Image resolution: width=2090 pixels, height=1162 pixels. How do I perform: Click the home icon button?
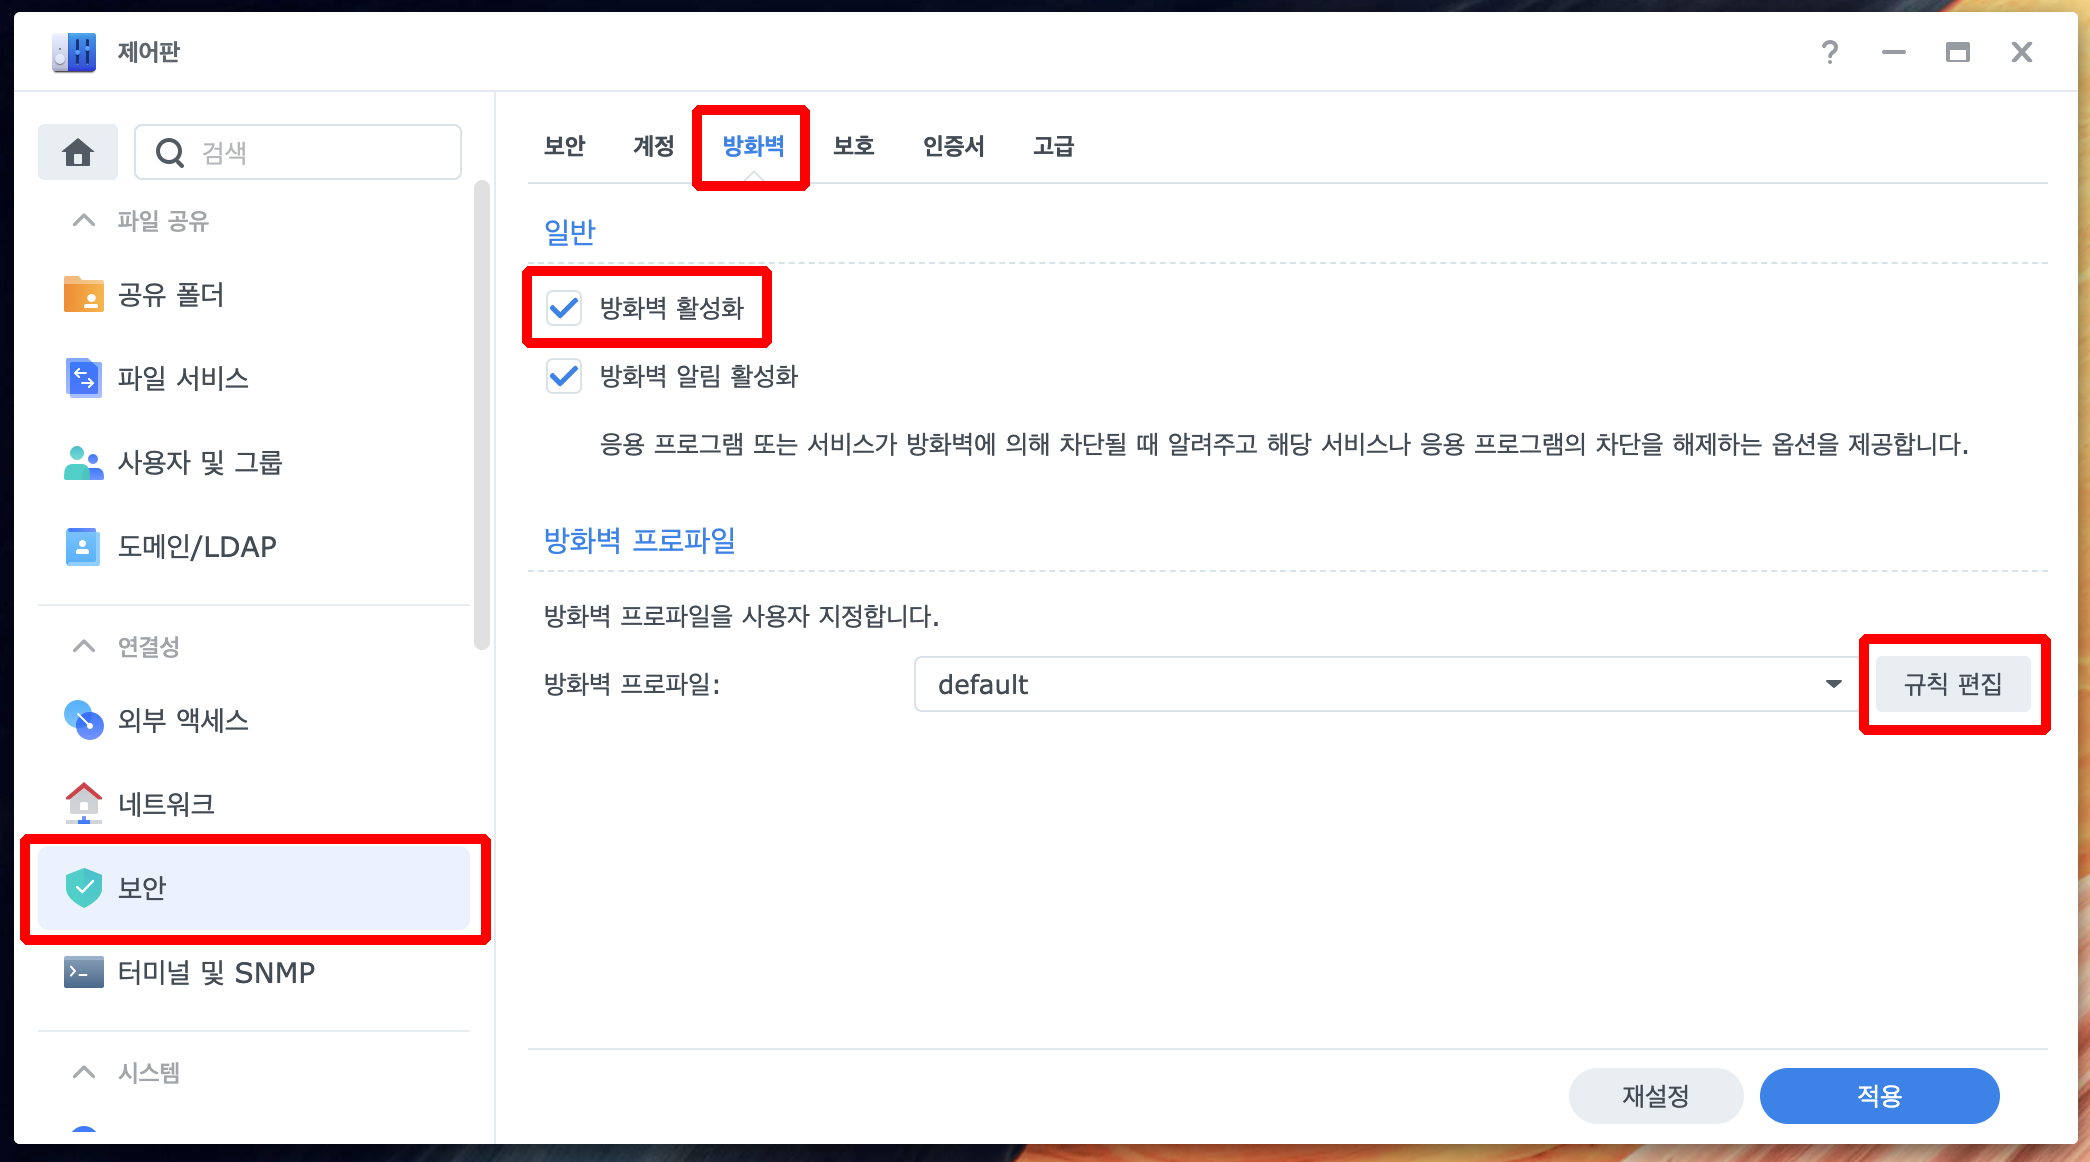click(x=78, y=152)
